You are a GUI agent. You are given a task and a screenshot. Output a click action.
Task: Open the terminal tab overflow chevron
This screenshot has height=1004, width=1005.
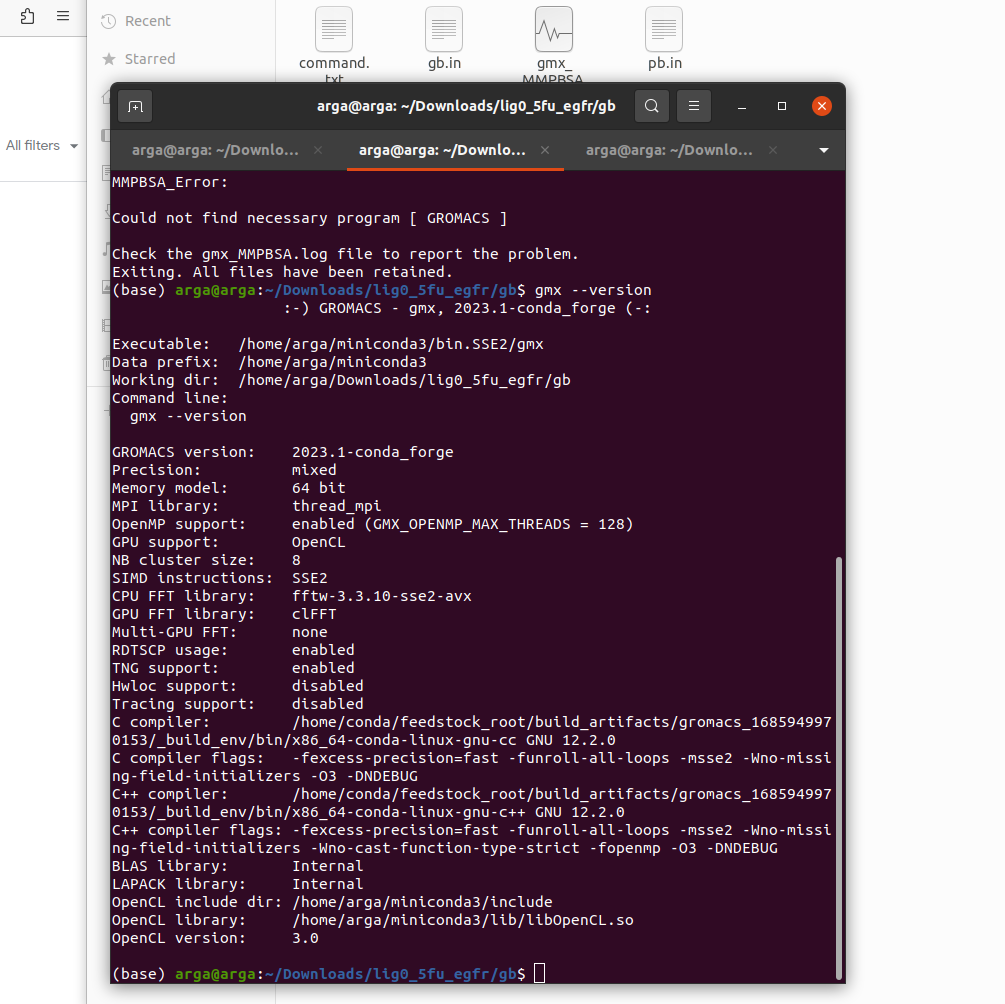[823, 150]
